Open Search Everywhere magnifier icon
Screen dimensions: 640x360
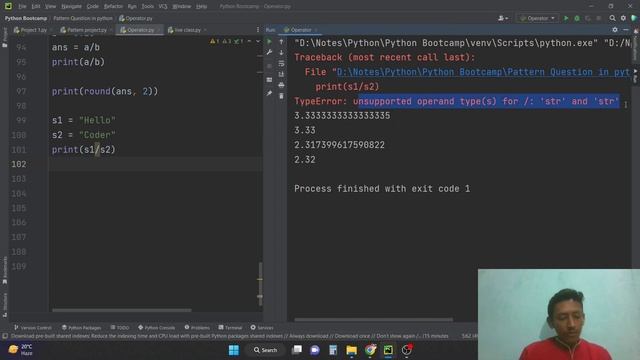[x=612, y=18]
